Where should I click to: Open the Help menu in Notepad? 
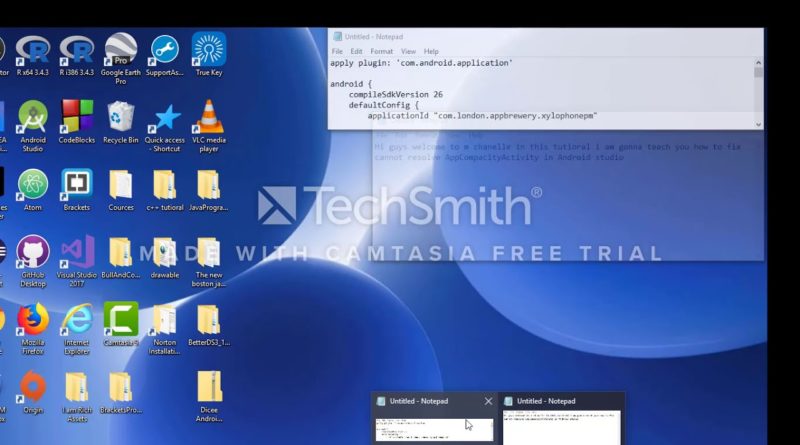pos(431,51)
